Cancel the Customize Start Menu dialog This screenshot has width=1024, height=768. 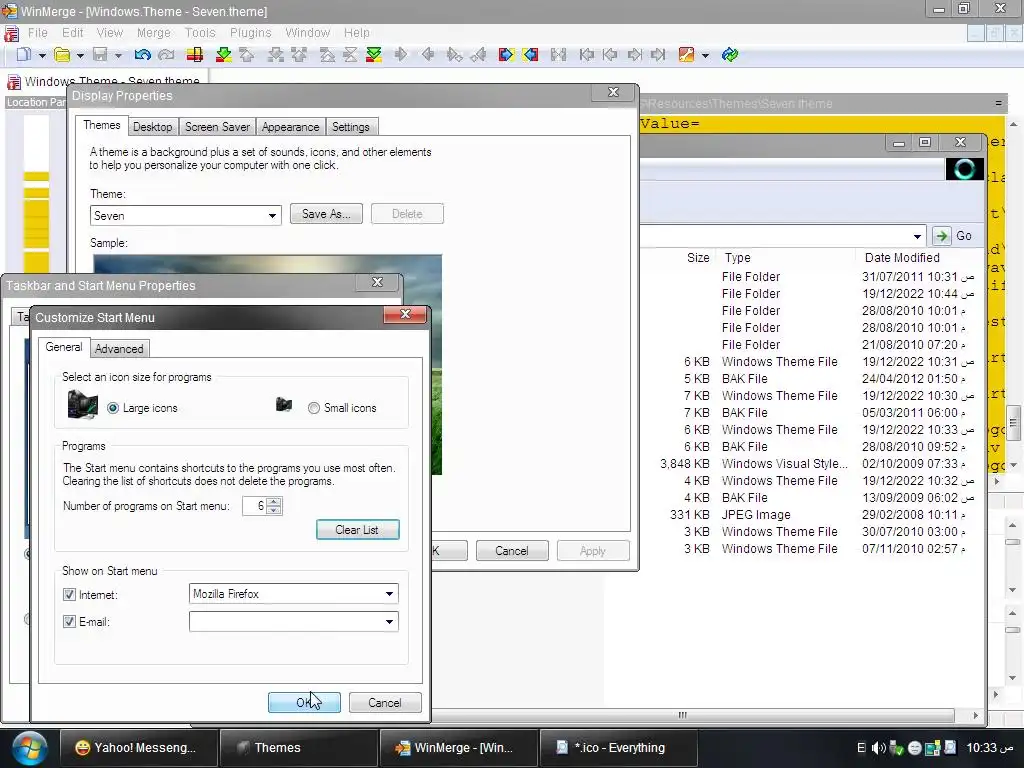coord(385,703)
